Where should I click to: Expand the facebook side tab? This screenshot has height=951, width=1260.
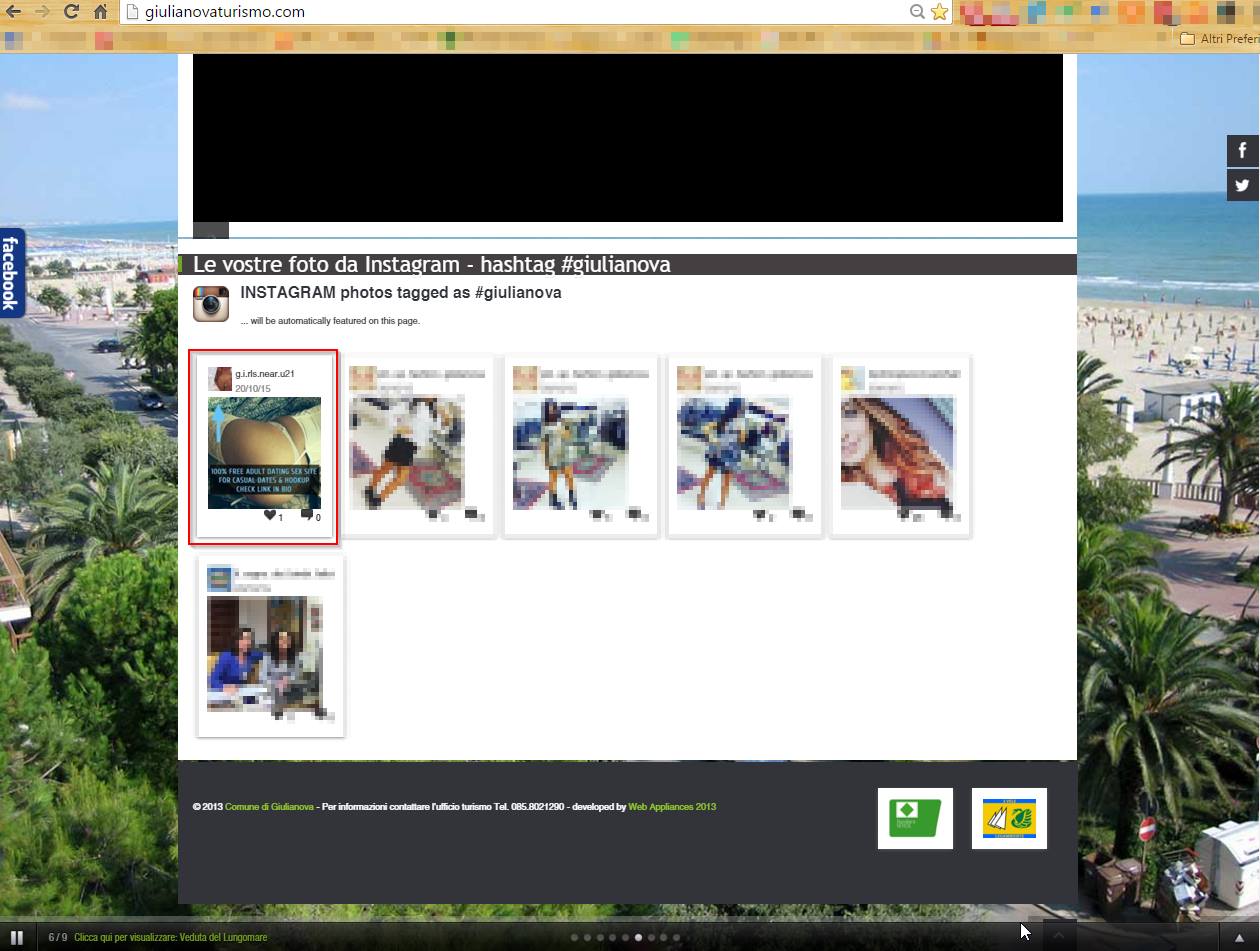[11, 273]
